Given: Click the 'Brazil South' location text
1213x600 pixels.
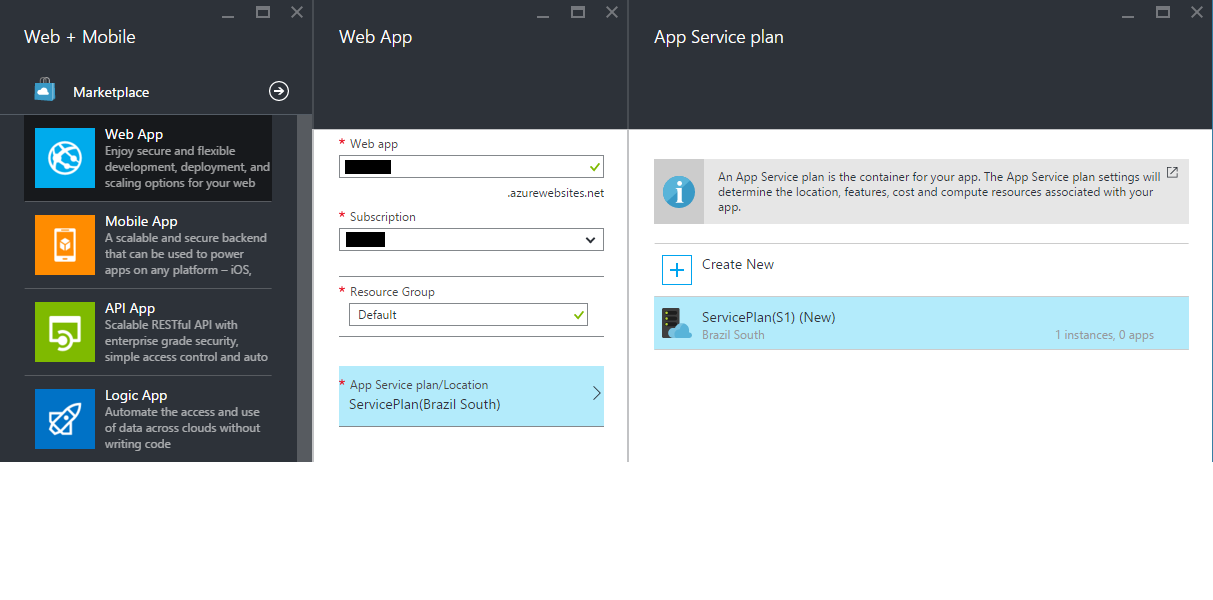Looking at the screenshot, I should (x=733, y=335).
